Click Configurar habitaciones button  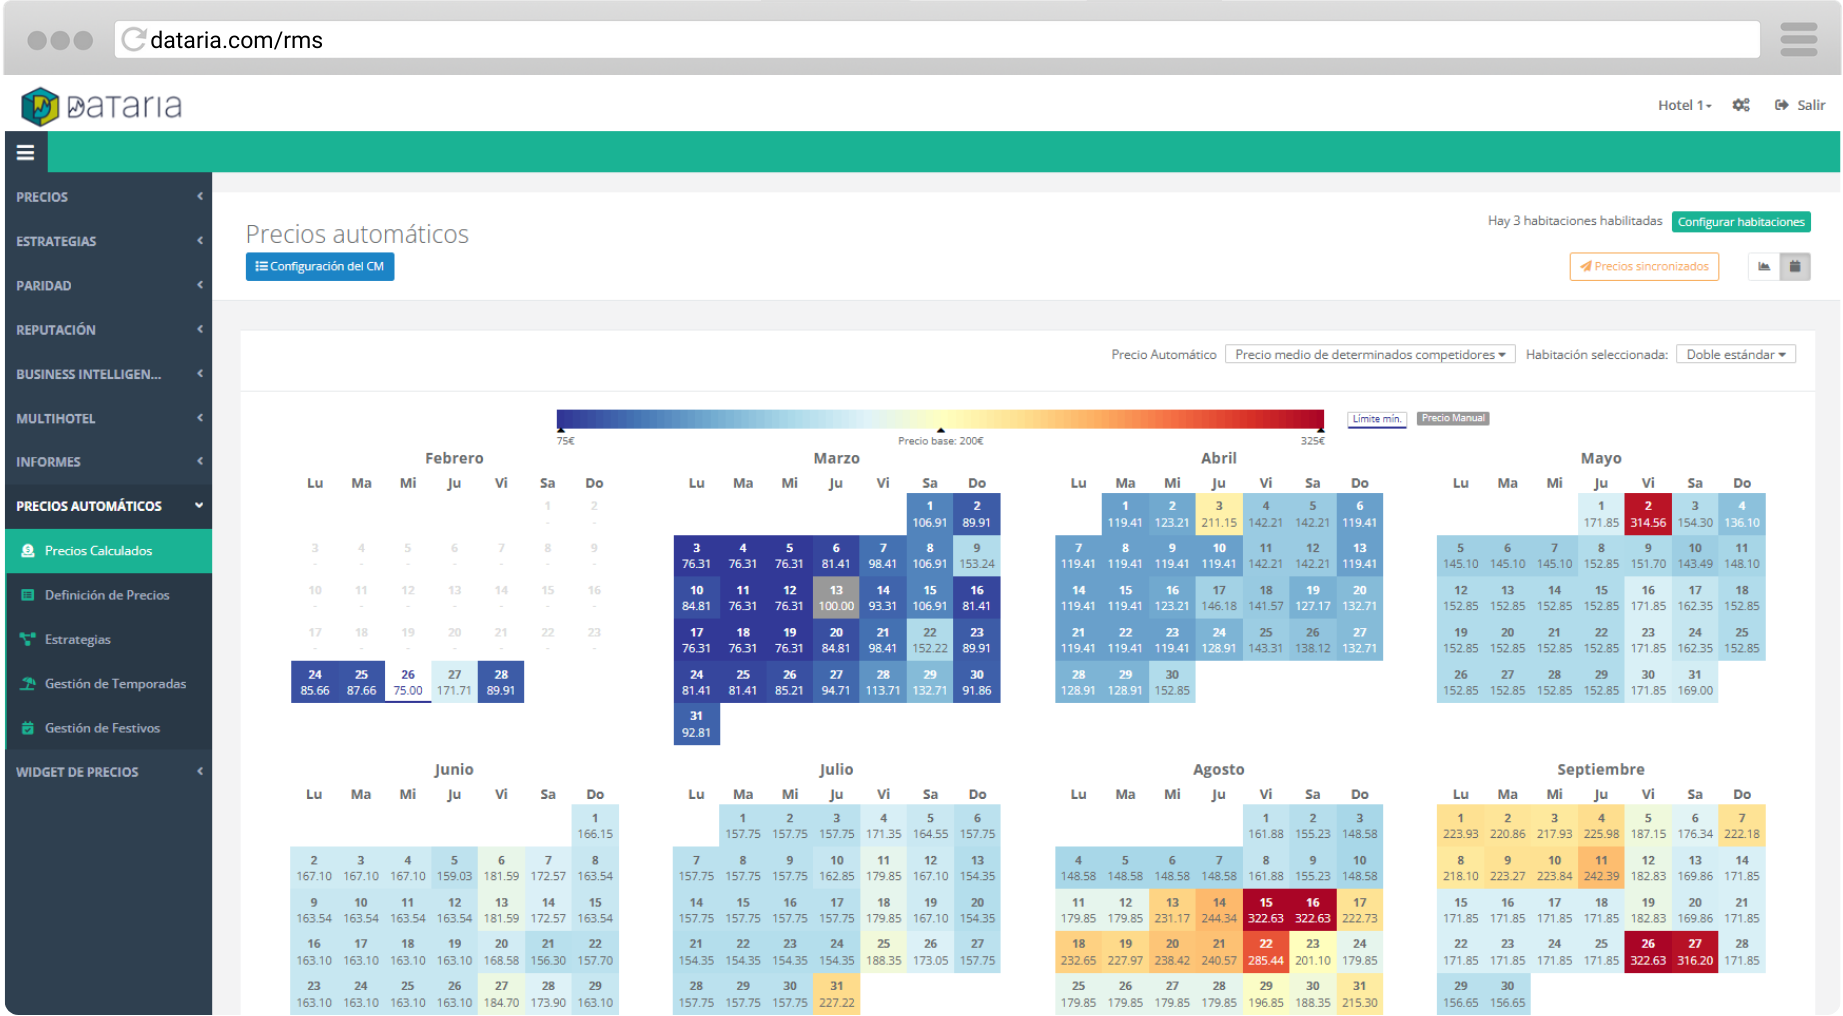point(1741,222)
